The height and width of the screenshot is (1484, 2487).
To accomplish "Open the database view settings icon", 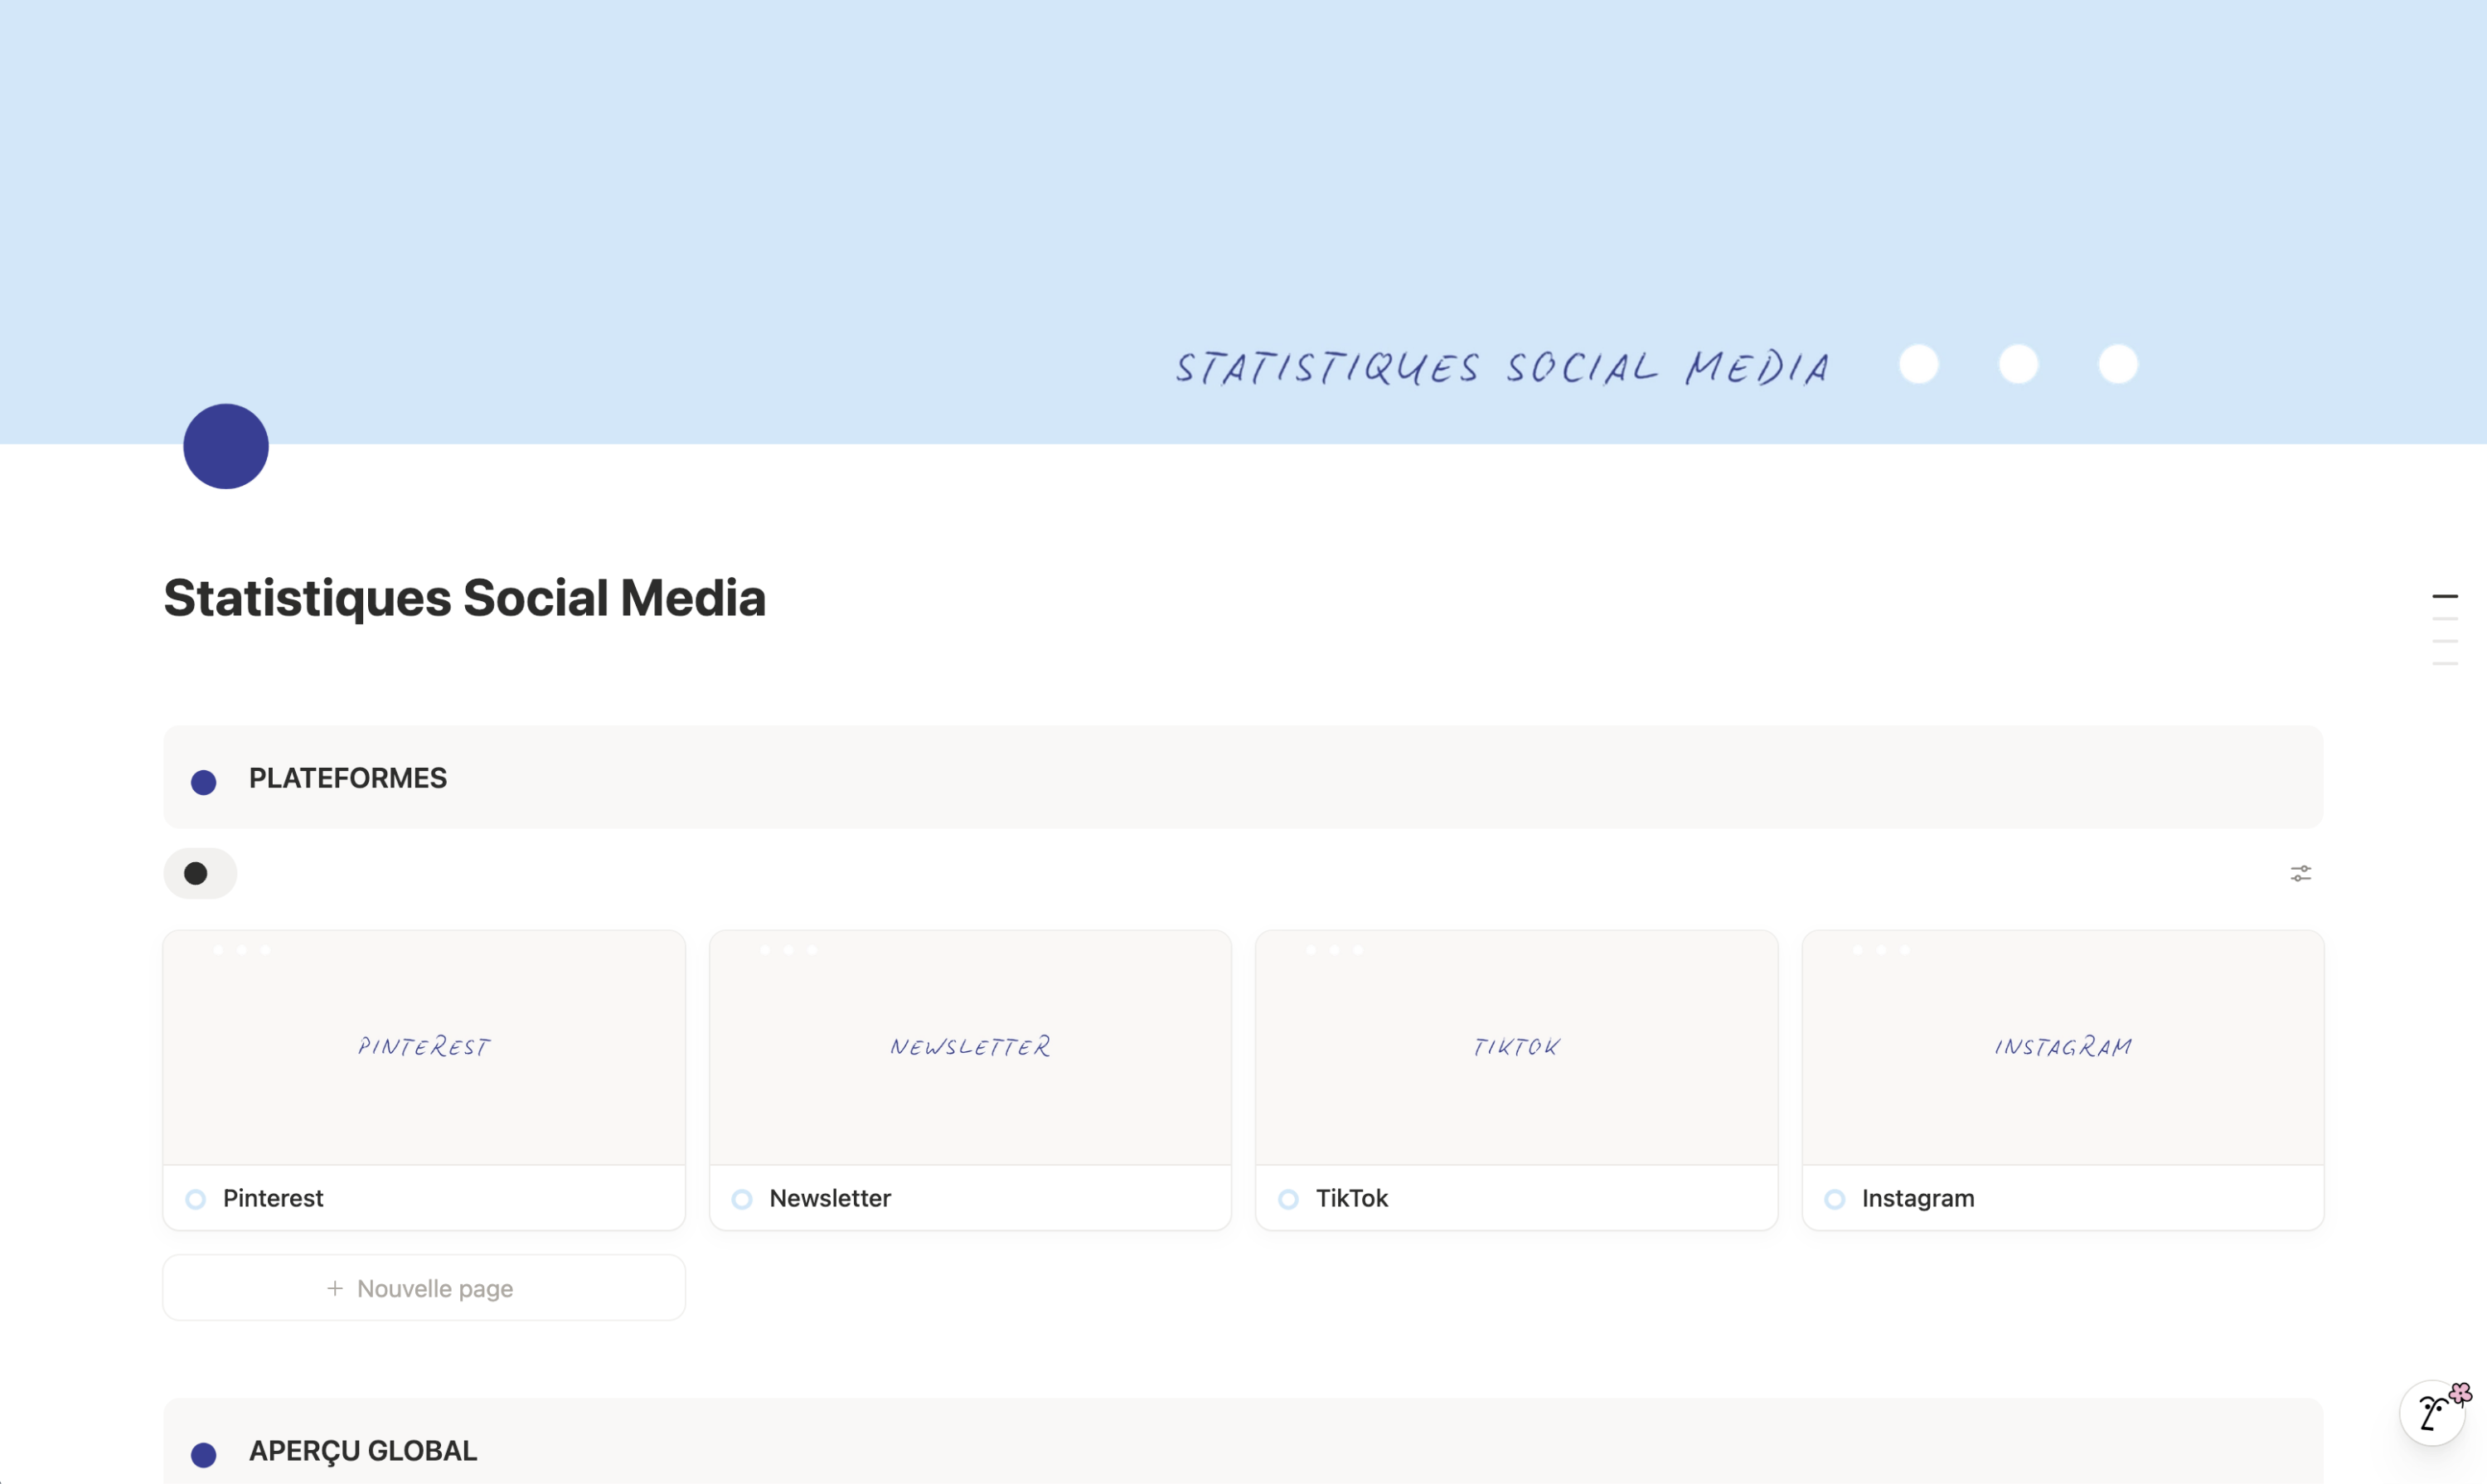I will pos(2301,874).
